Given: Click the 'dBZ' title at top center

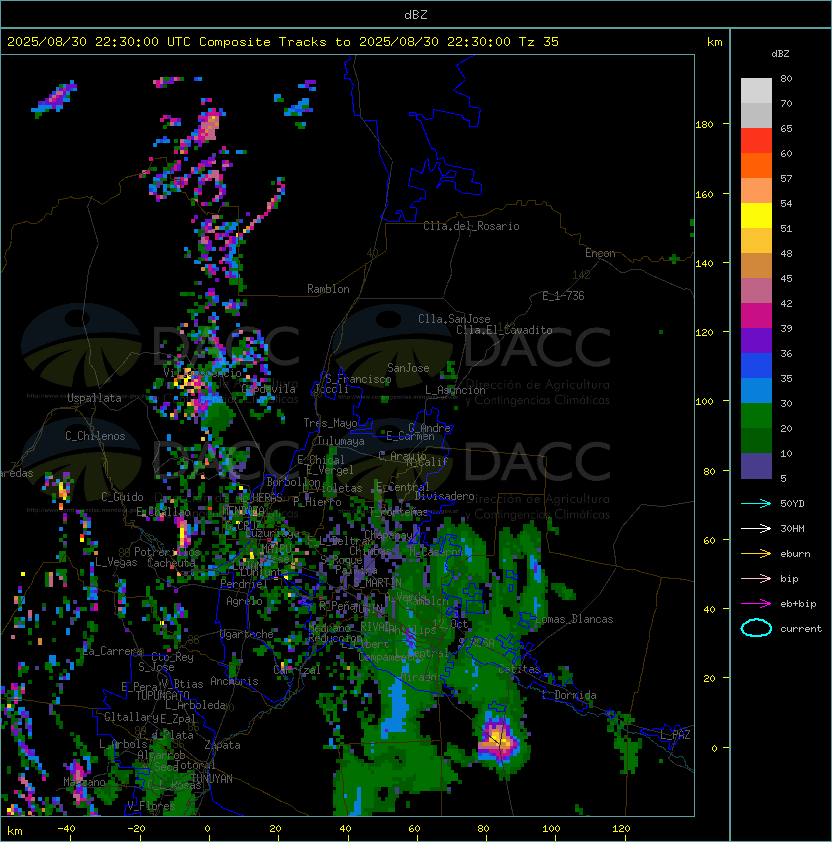Looking at the screenshot, I should [x=416, y=15].
